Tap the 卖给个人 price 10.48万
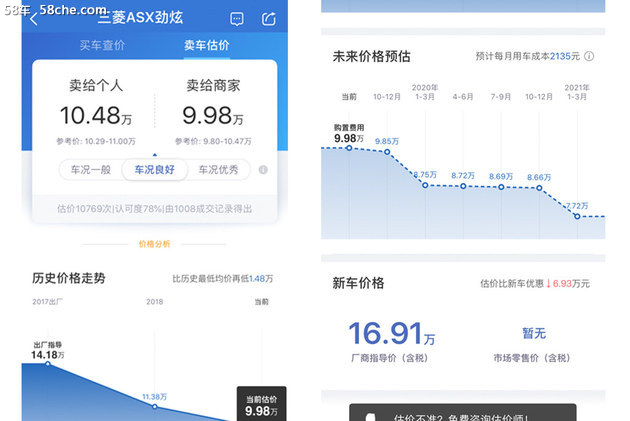Viewport: 630px width, 421px height. [x=96, y=115]
